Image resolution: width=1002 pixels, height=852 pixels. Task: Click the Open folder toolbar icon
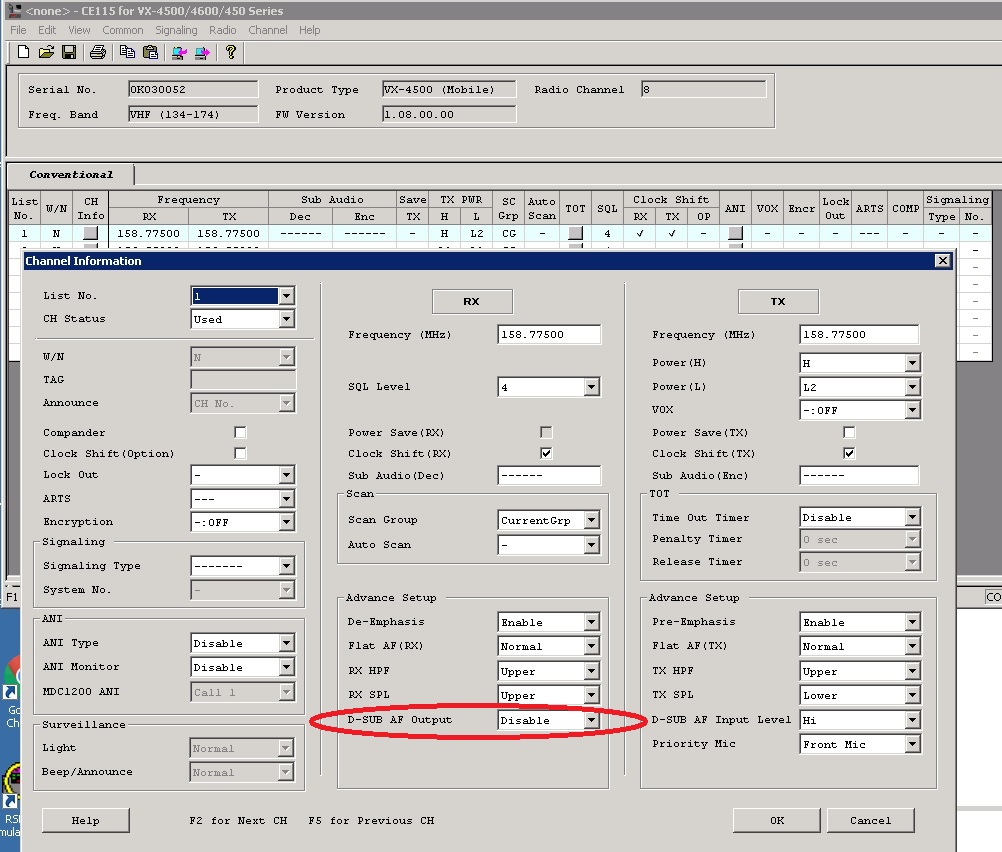(46, 52)
